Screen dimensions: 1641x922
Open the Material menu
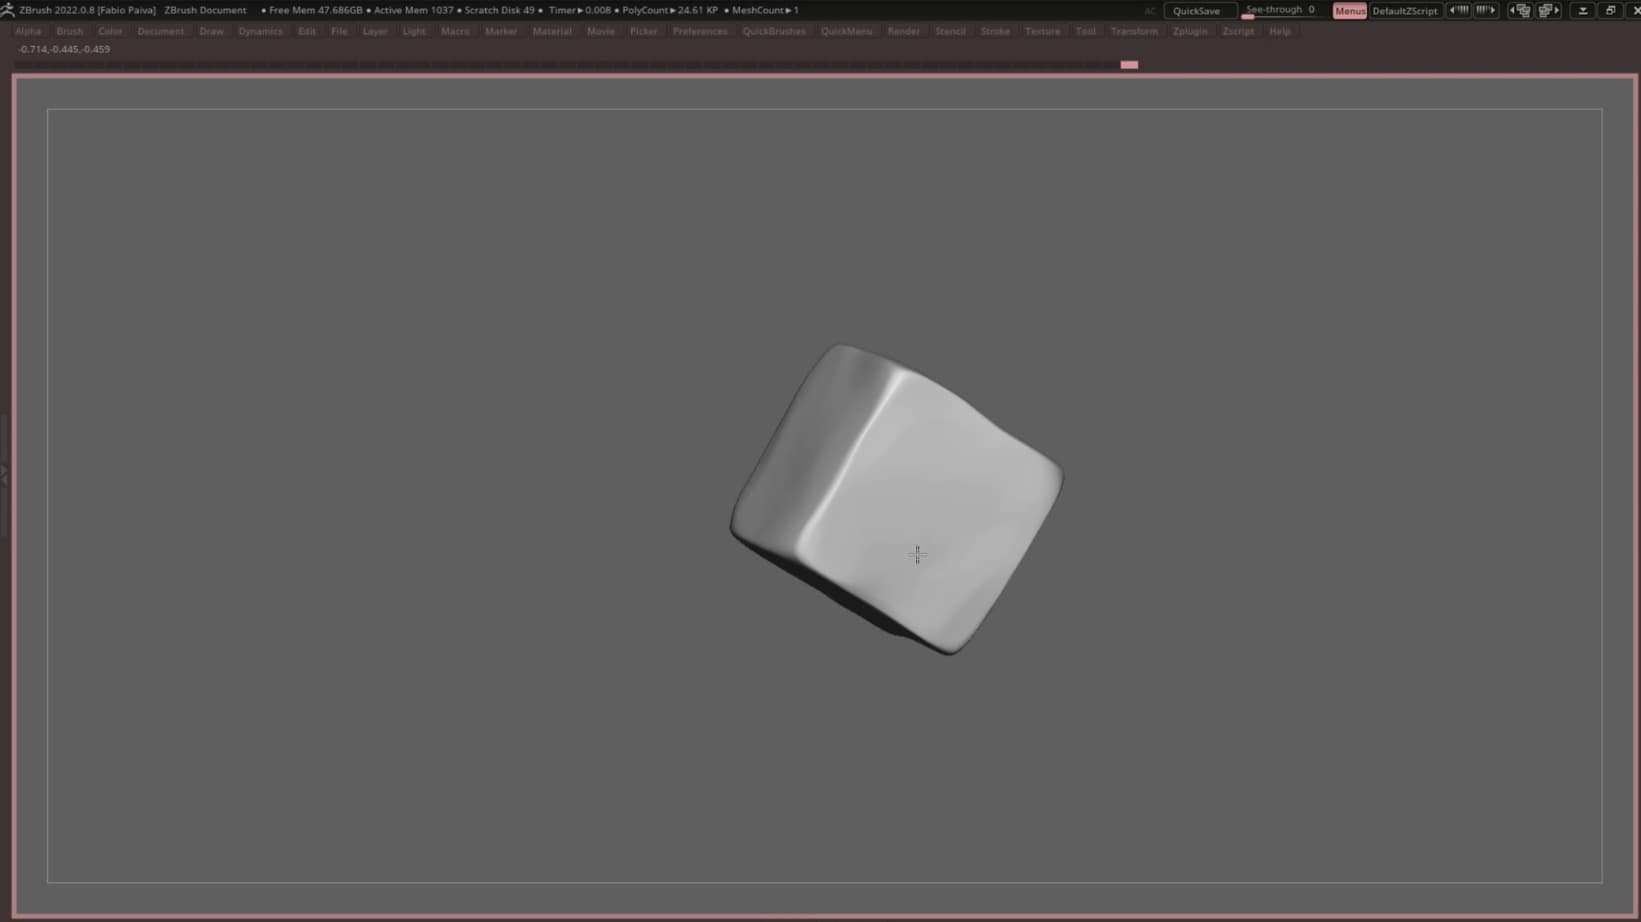(552, 31)
